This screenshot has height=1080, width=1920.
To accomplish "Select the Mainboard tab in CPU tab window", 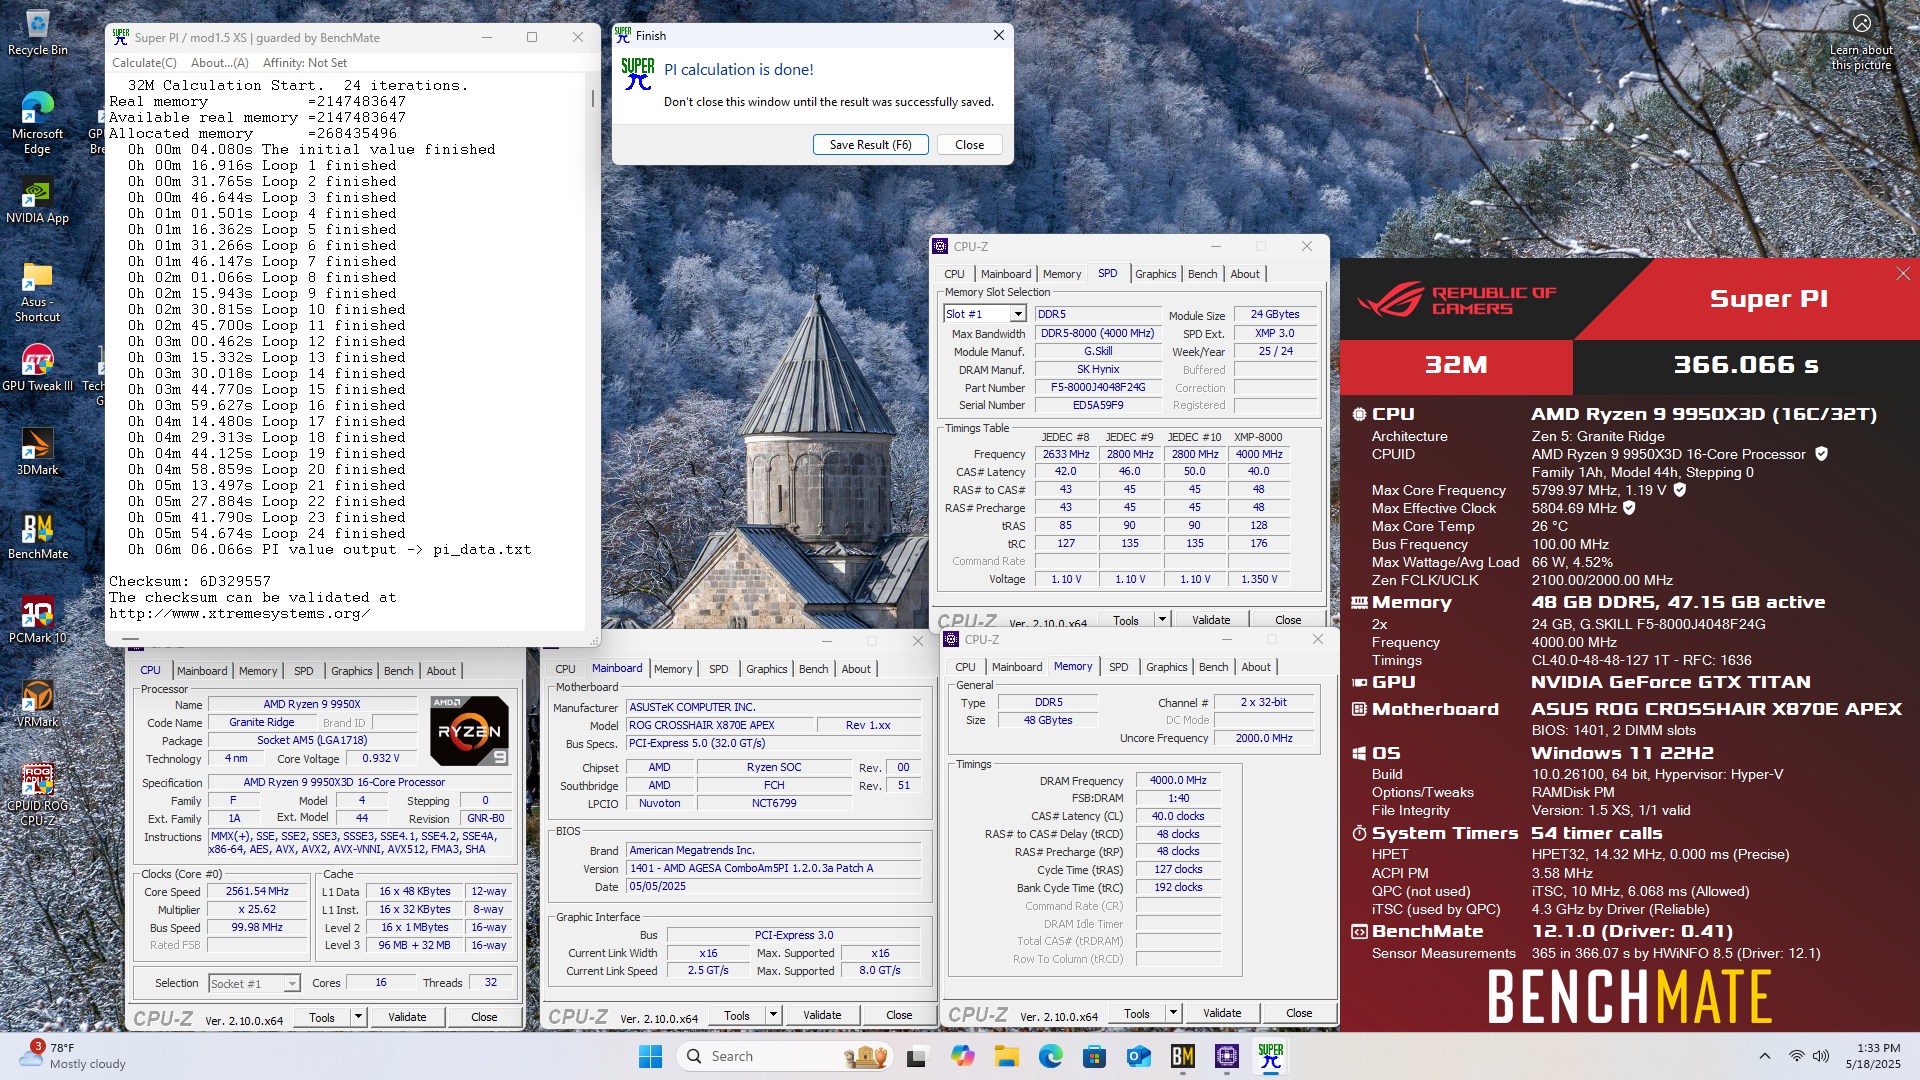I will pos(202,671).
